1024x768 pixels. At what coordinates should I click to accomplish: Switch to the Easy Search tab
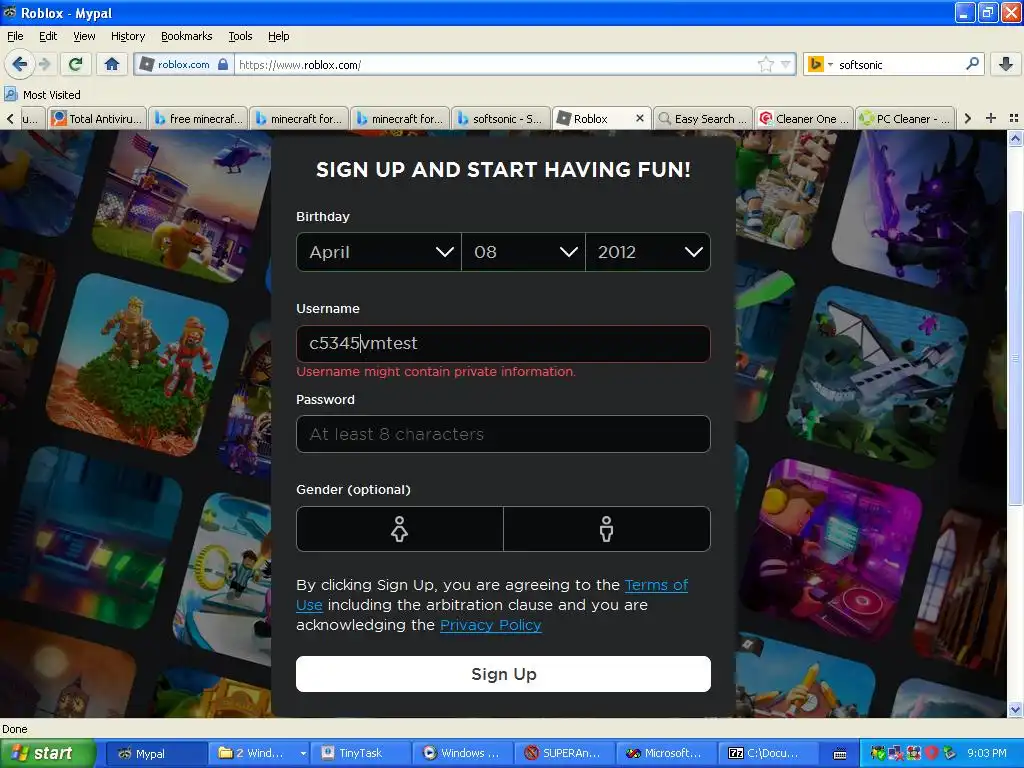pyautogui.click(x=703, y=118)
